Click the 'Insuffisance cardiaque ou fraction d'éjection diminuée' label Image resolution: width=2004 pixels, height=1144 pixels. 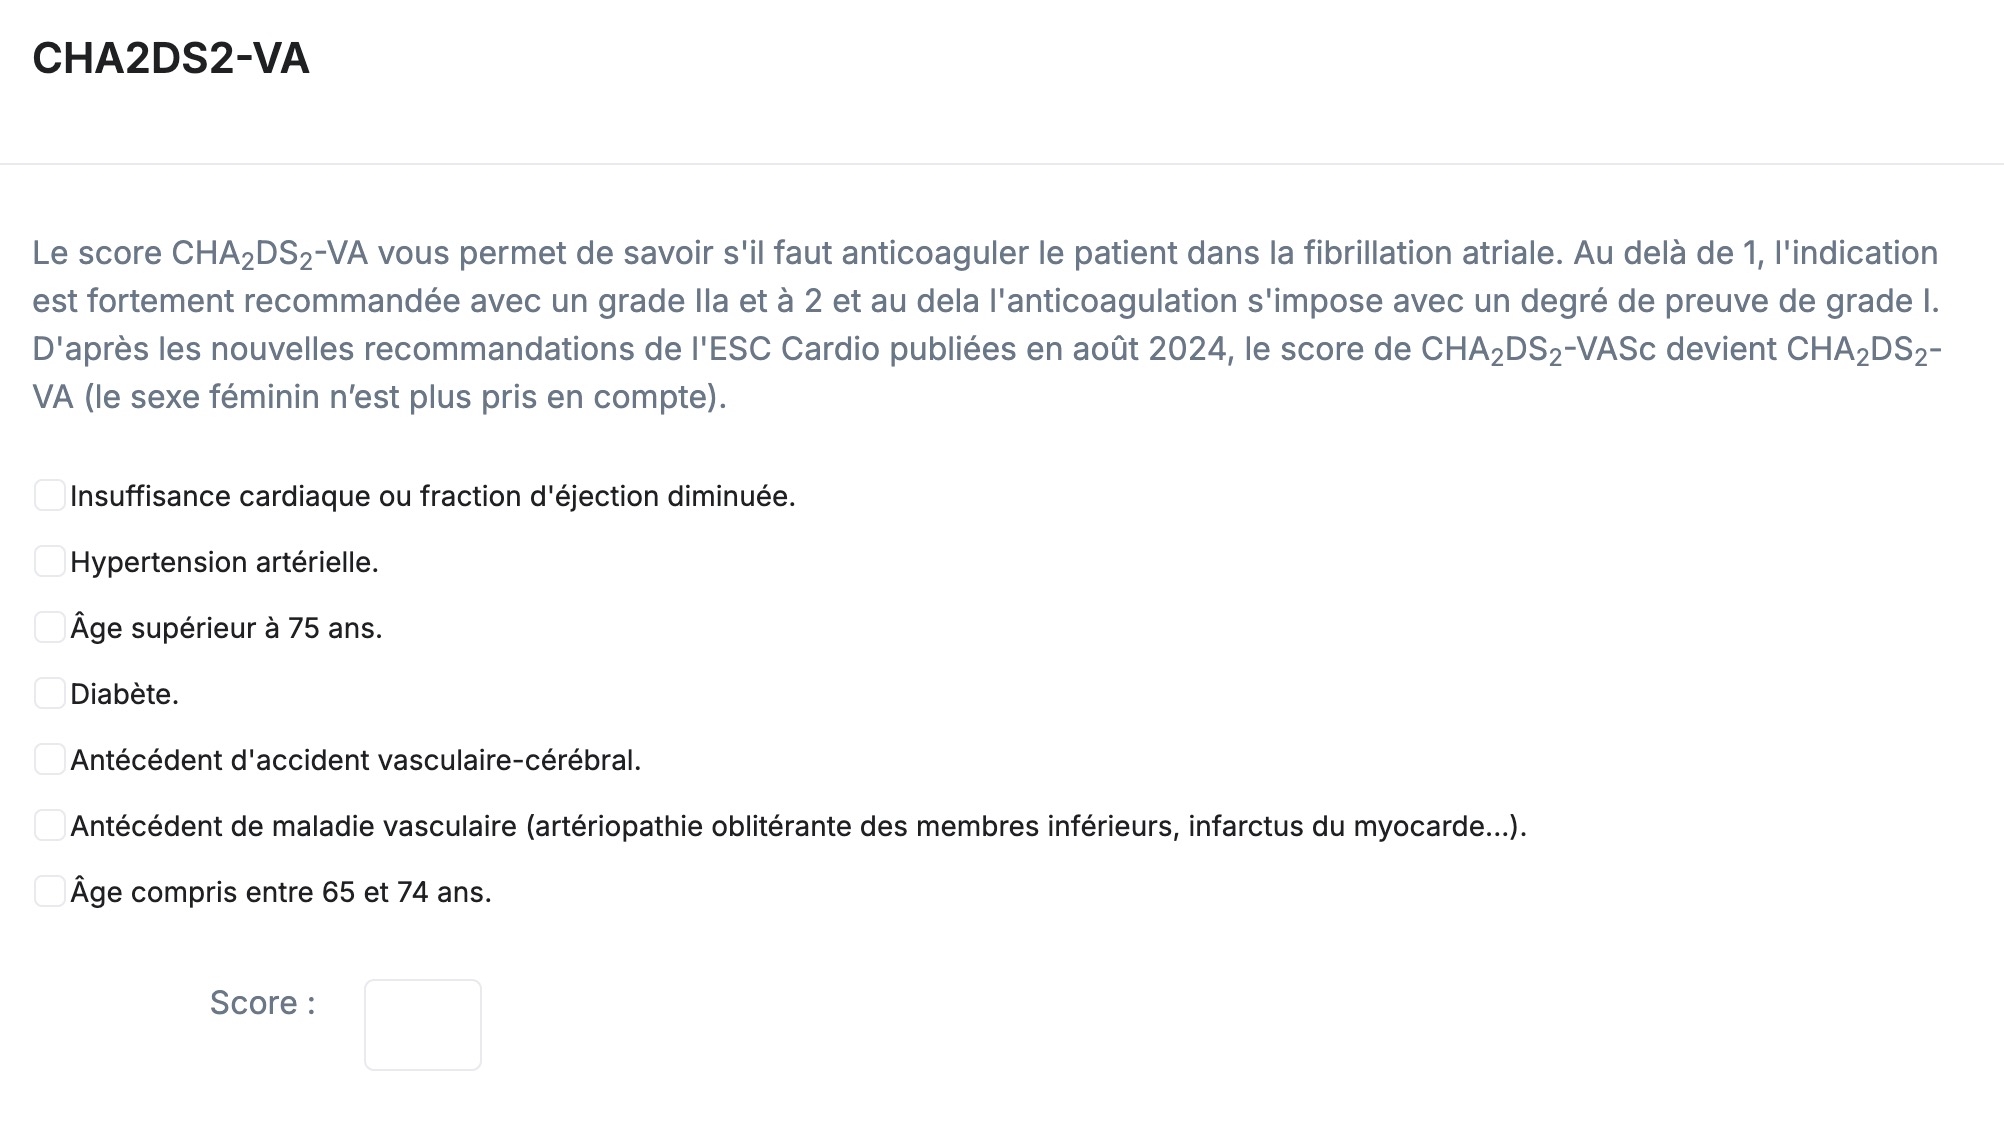tap(433, 497)
